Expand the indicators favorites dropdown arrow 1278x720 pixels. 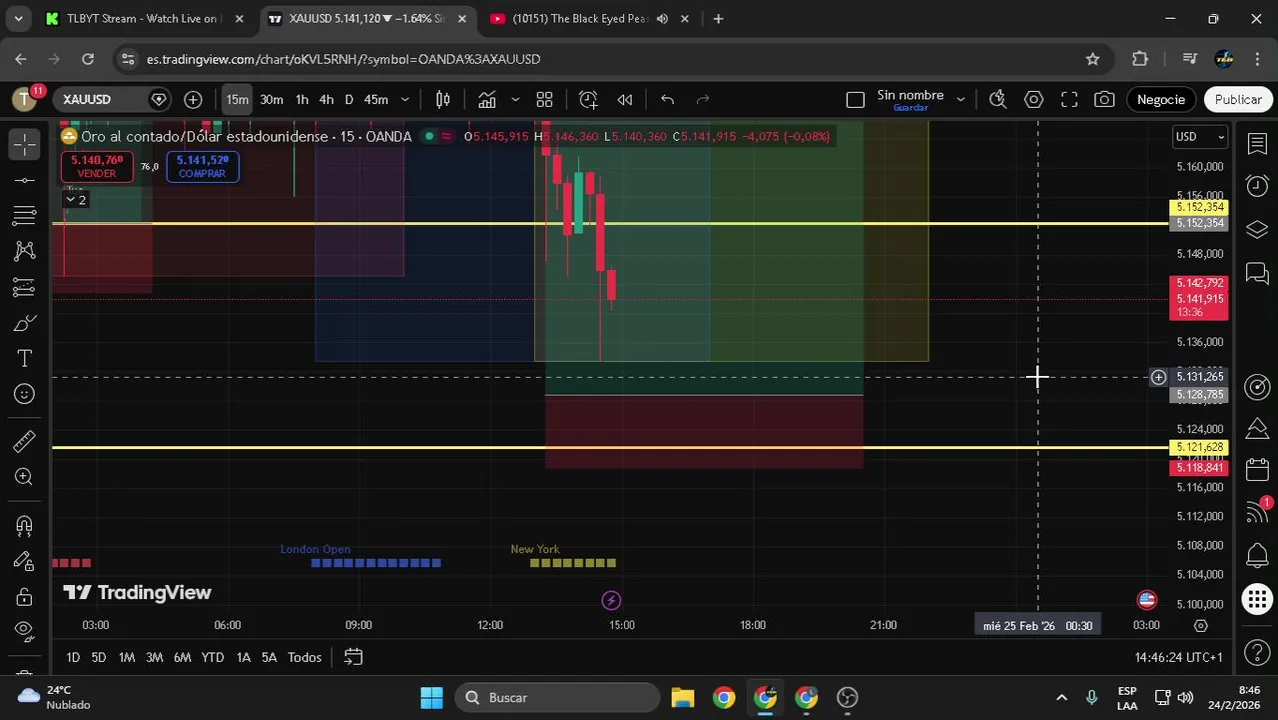(x=515, y=99)
